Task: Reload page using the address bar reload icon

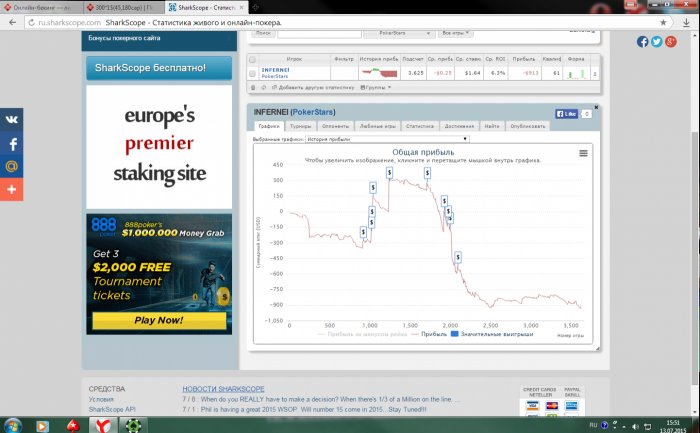Action: [x=31, y=22]
